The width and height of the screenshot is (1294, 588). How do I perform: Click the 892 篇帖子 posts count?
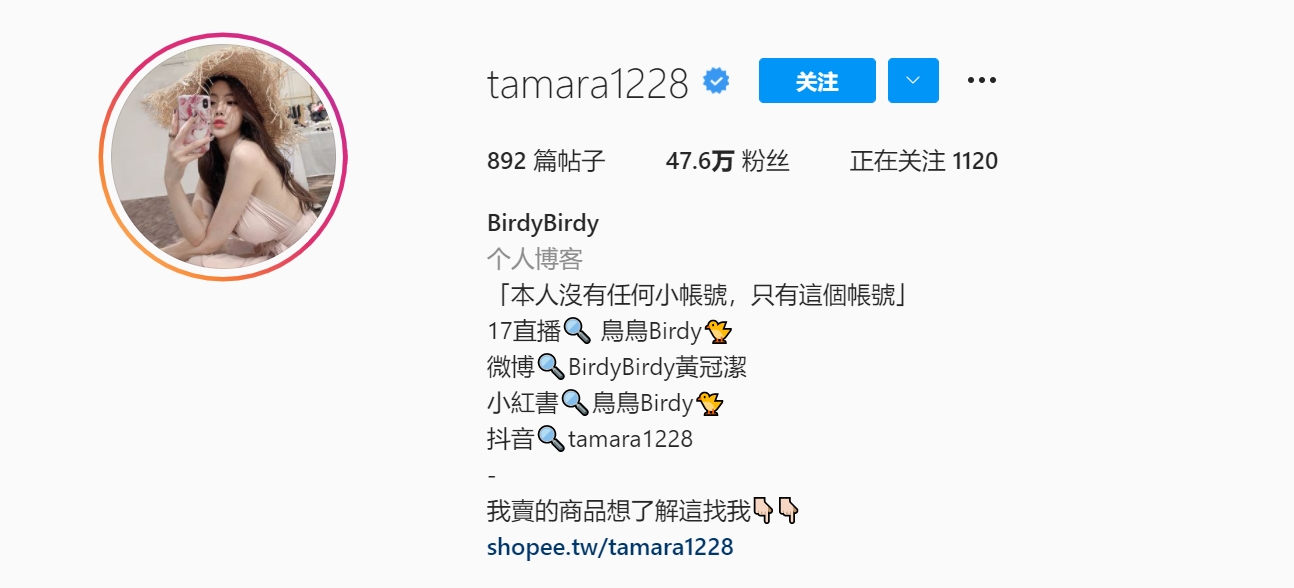click(x=546, y=161)
